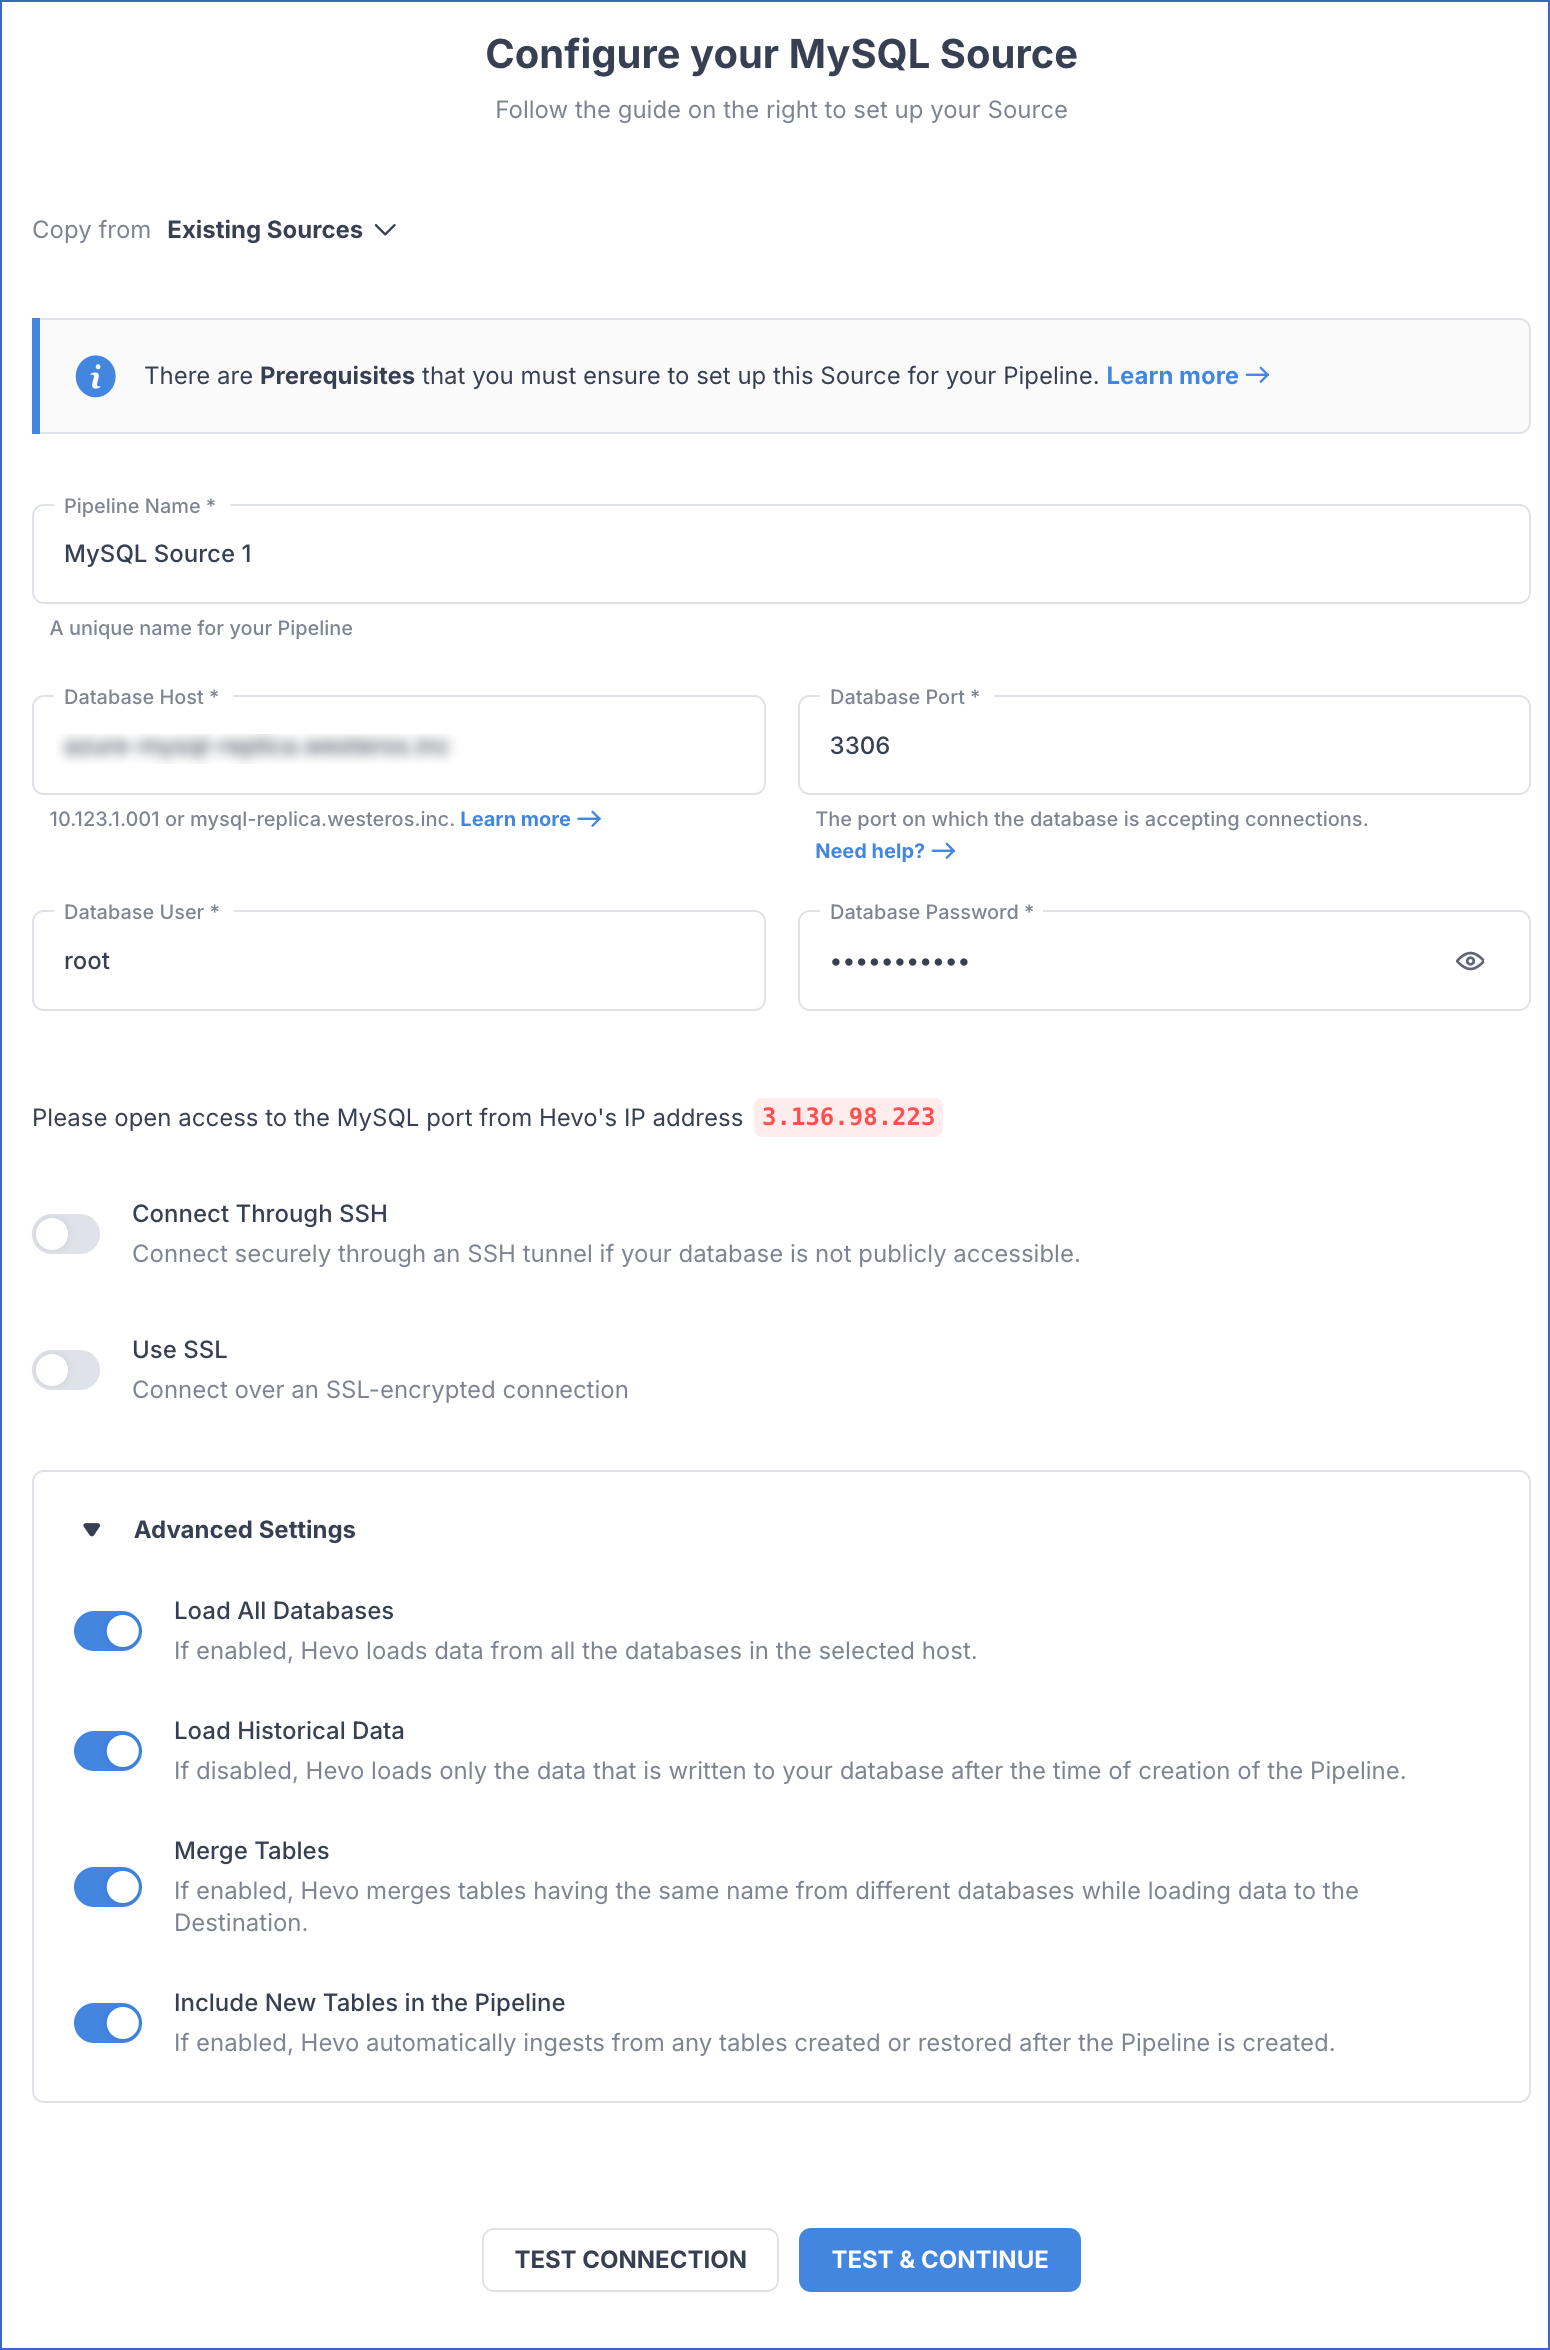Click the 'Configure your MySQL Source' title
This screenshot has height=2350, width=1550.
781,54
